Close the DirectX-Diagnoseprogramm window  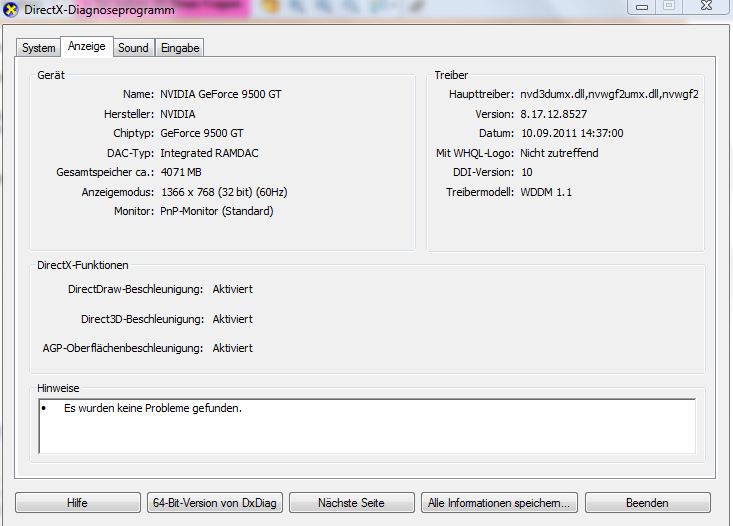706,6
